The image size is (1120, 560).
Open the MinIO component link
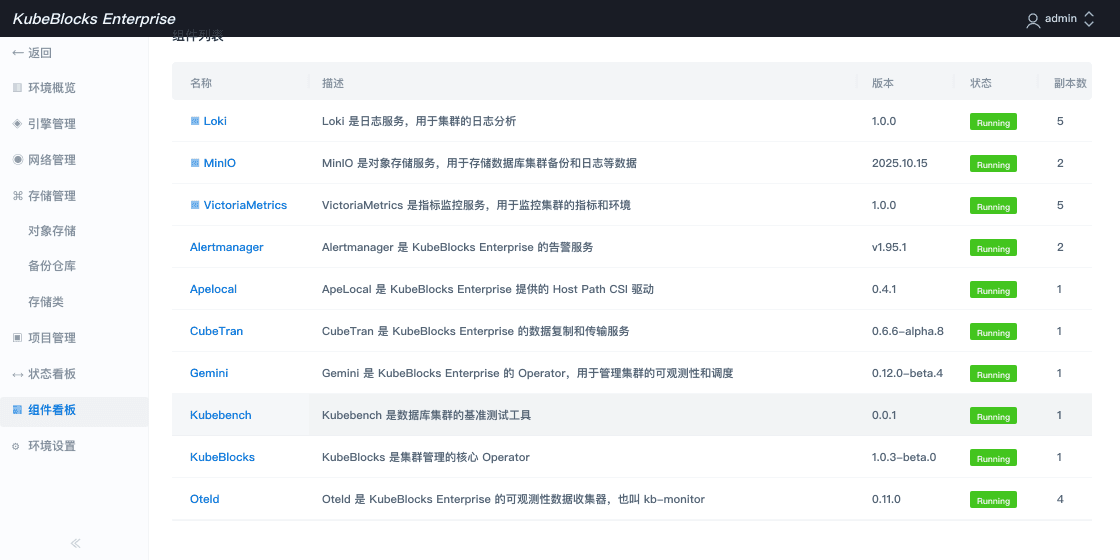click(219, 164)
